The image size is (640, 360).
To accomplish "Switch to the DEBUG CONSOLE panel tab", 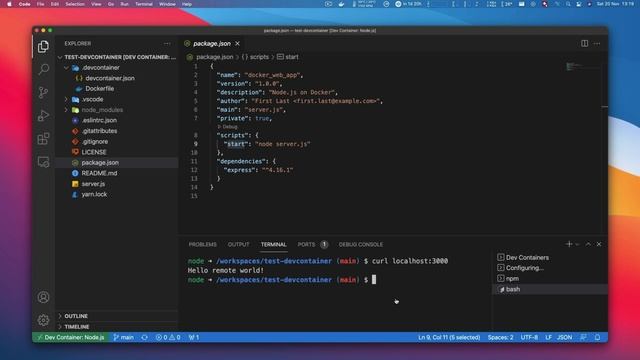I will (x=361, y=244).
